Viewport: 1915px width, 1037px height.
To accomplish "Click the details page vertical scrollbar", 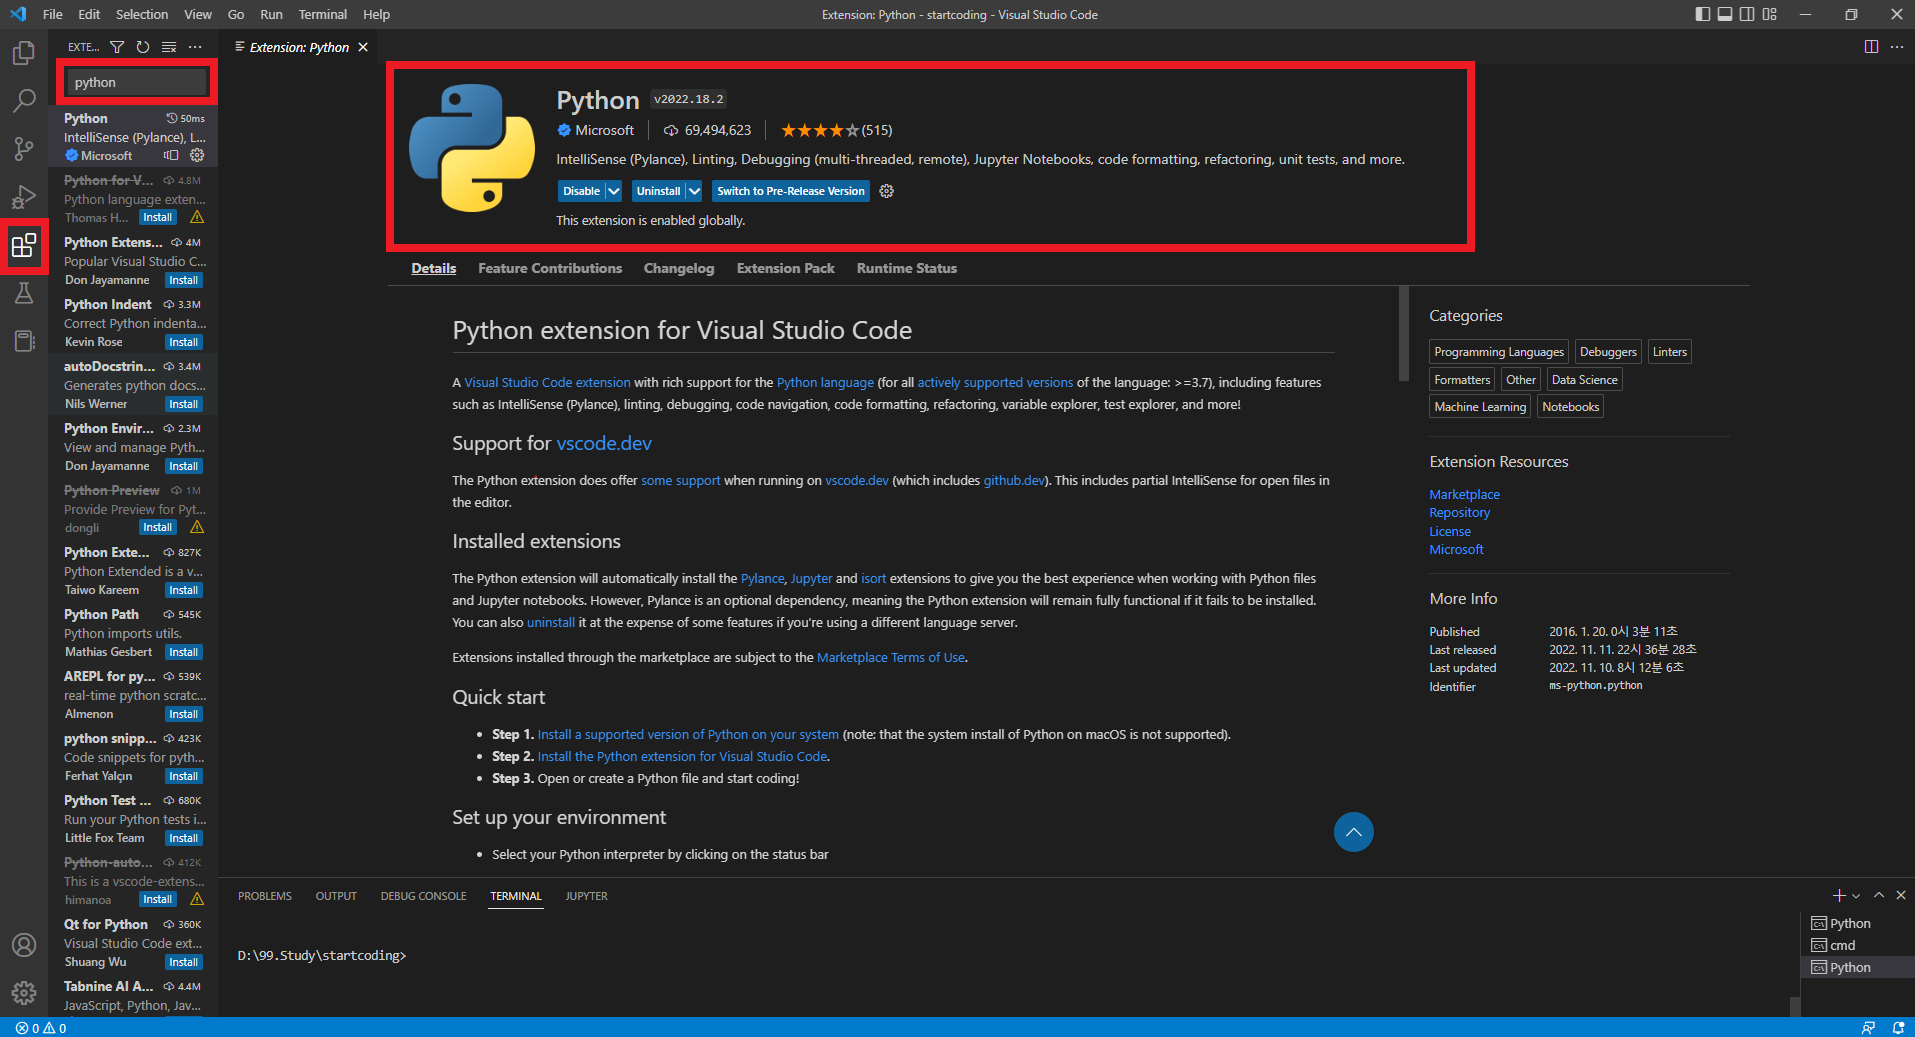I will pyautogui.click(x=1404, y=334).
